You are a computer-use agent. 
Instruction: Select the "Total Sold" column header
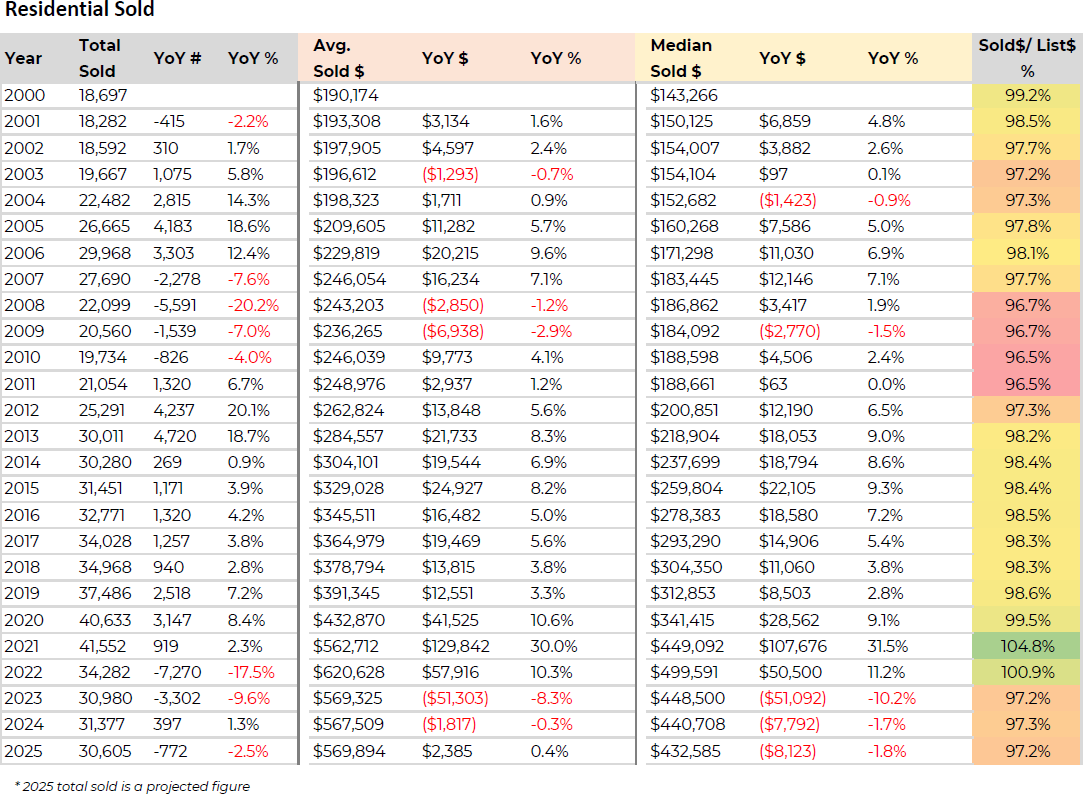coord(99,58)
